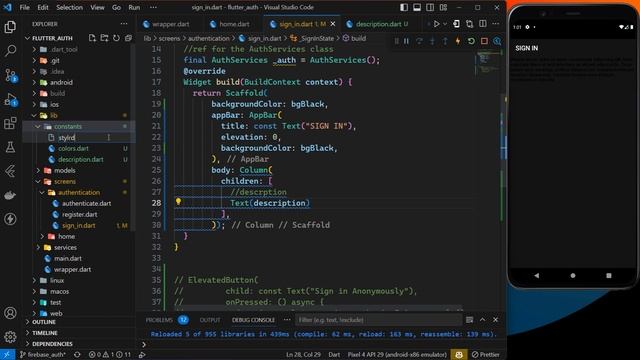Open the Thunder Client lightning icon
The width and height of the screenshot is (640, 360).
10,219
